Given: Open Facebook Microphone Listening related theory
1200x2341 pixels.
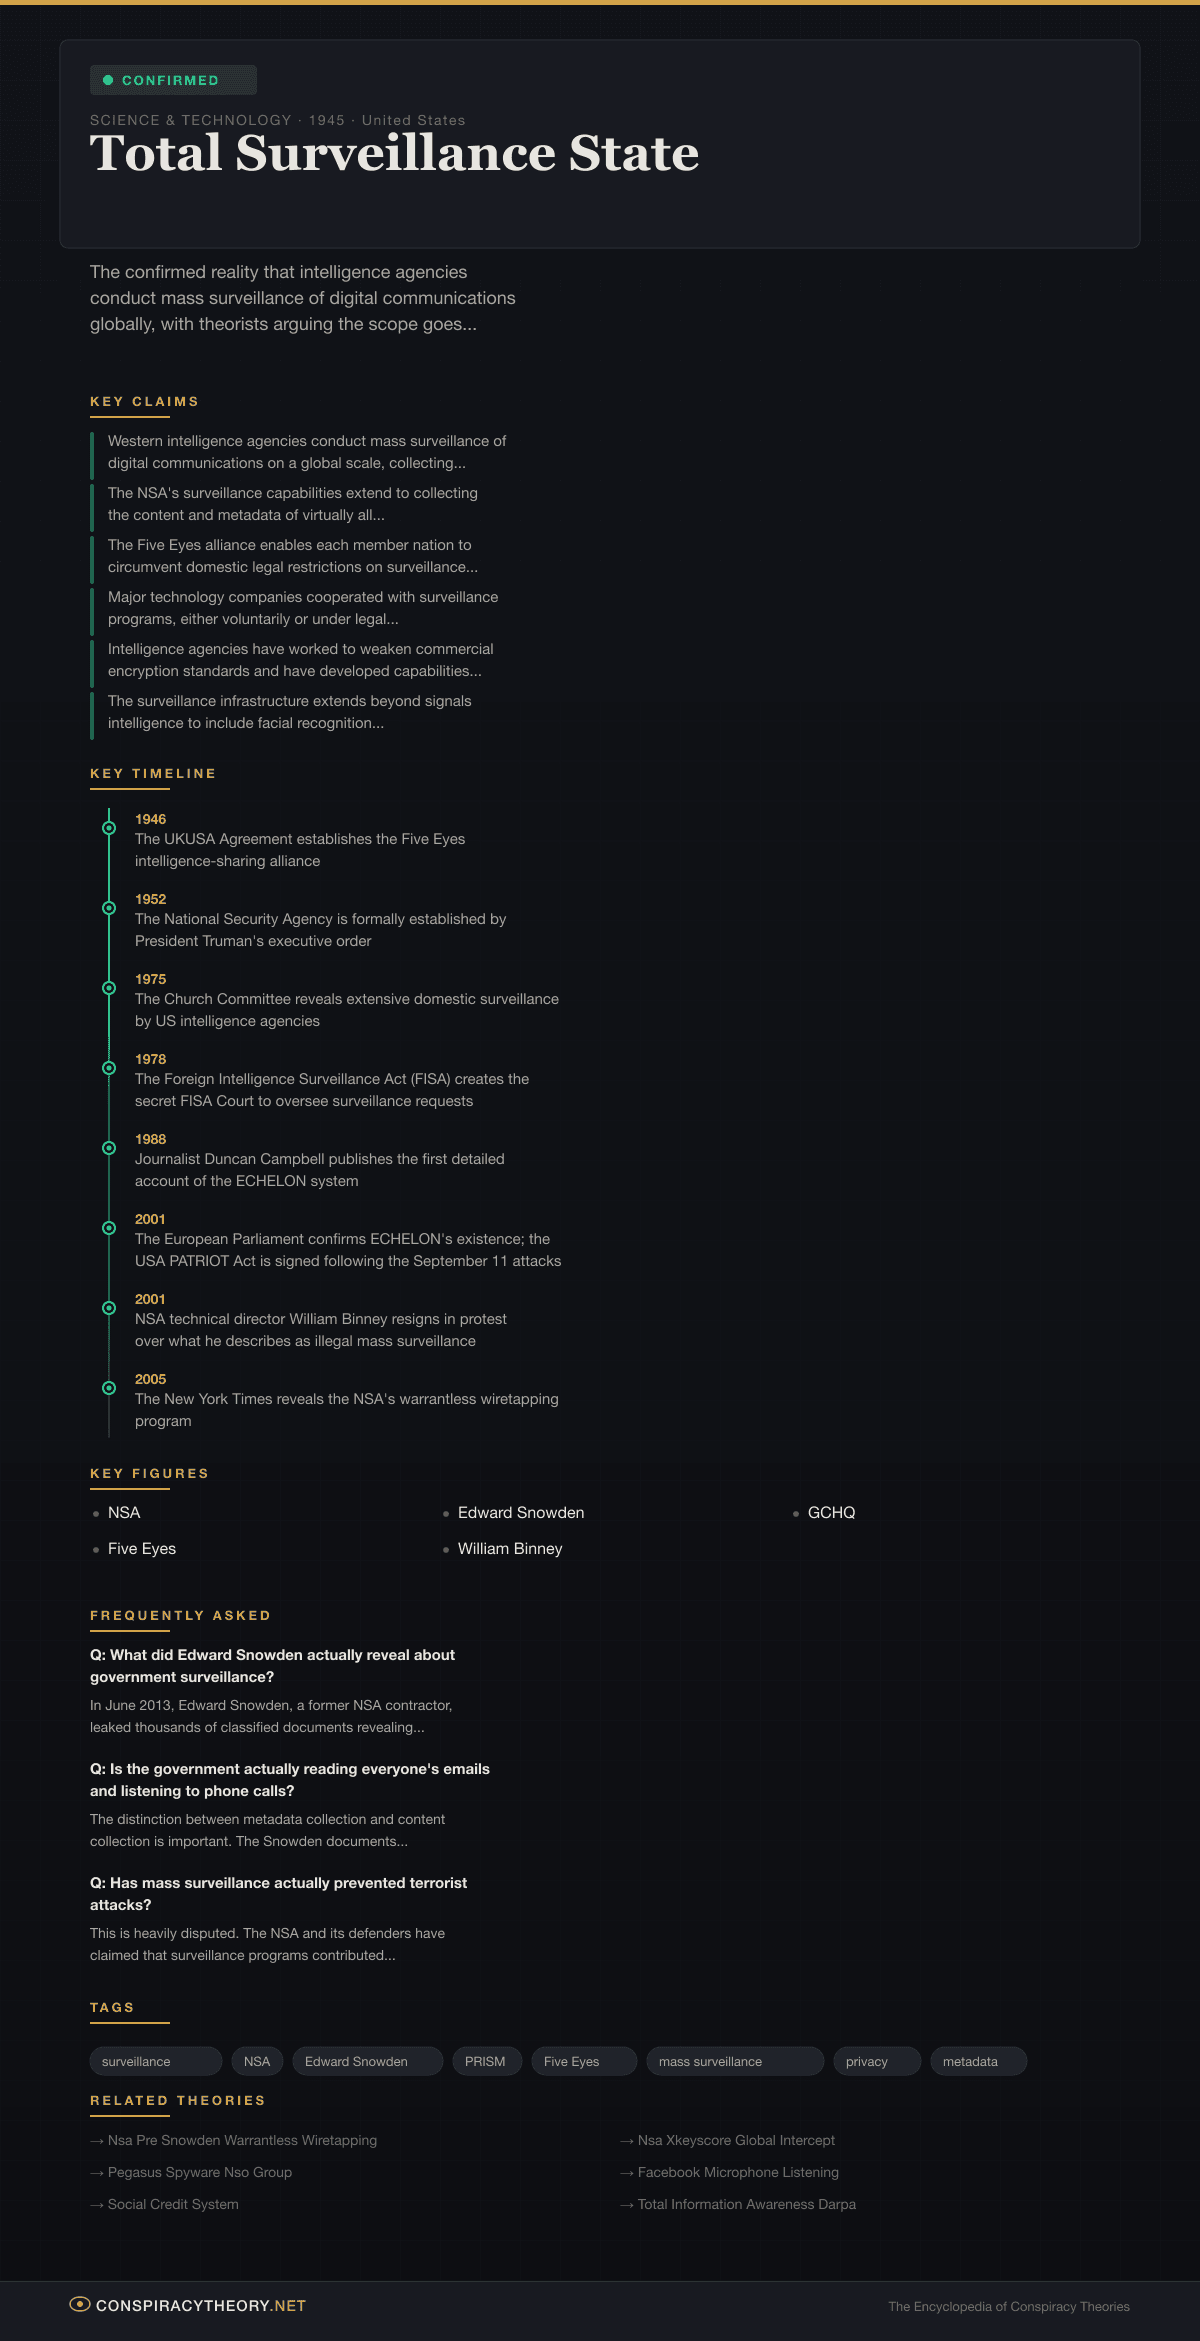Looking at the screenshot, I should coord(738,2172).
